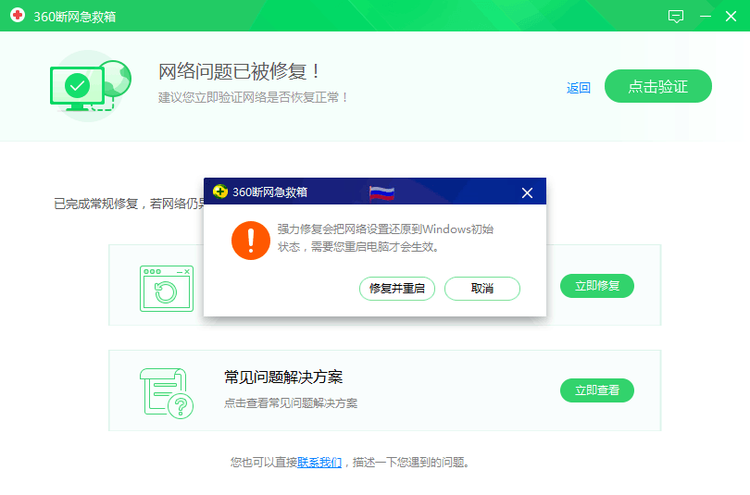750x495 pixels.
Task: Click the 点击查看常见问题解决方案 description text
Action: click(x=290, y=403)
